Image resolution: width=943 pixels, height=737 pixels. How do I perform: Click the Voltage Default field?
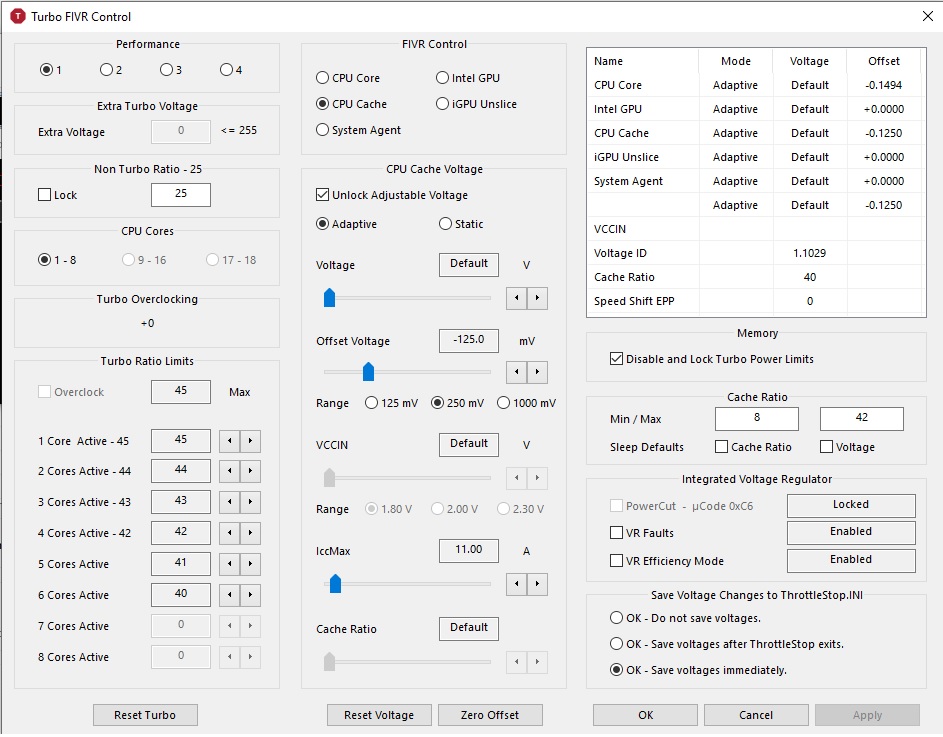[468, 265]
